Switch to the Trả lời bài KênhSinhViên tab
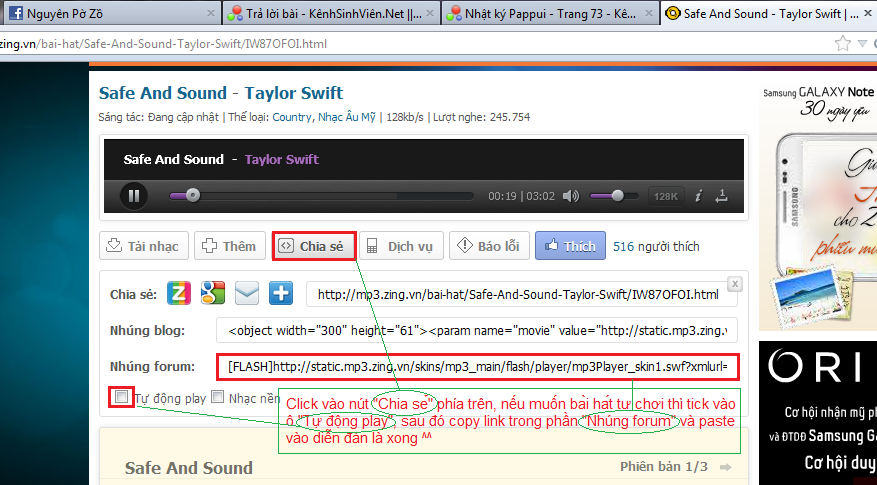This screenshot has height=485, width=877. pos(330,13)
